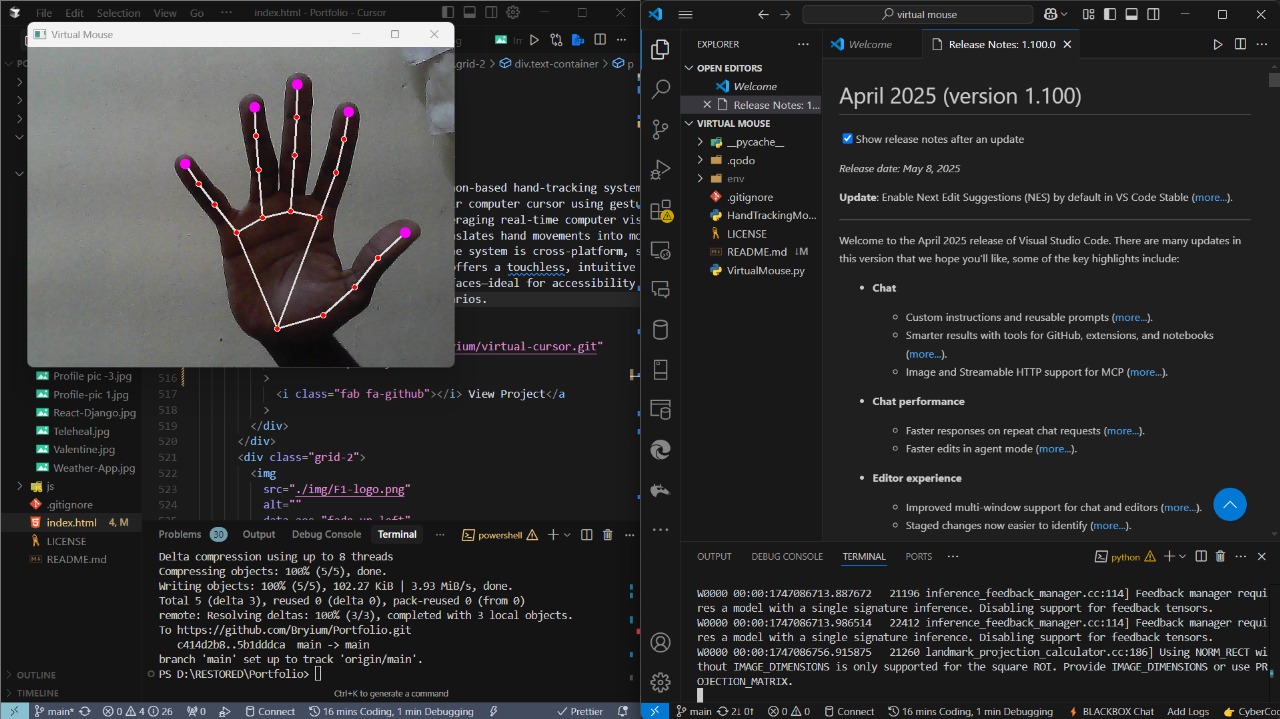Open Copilot chat icon in VS Code title bar
The width and height of the screenshot is (1280, 719).
(1051, 15)
